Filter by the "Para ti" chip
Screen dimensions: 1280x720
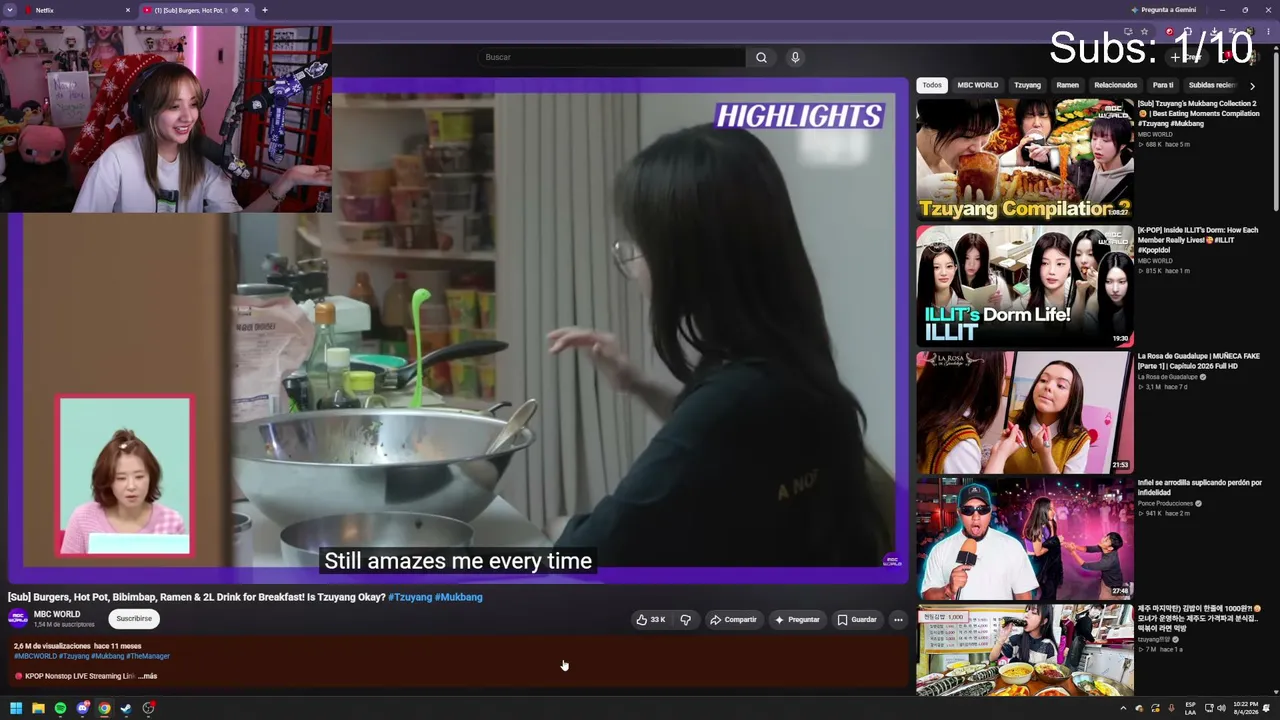tap(1163, 85)
